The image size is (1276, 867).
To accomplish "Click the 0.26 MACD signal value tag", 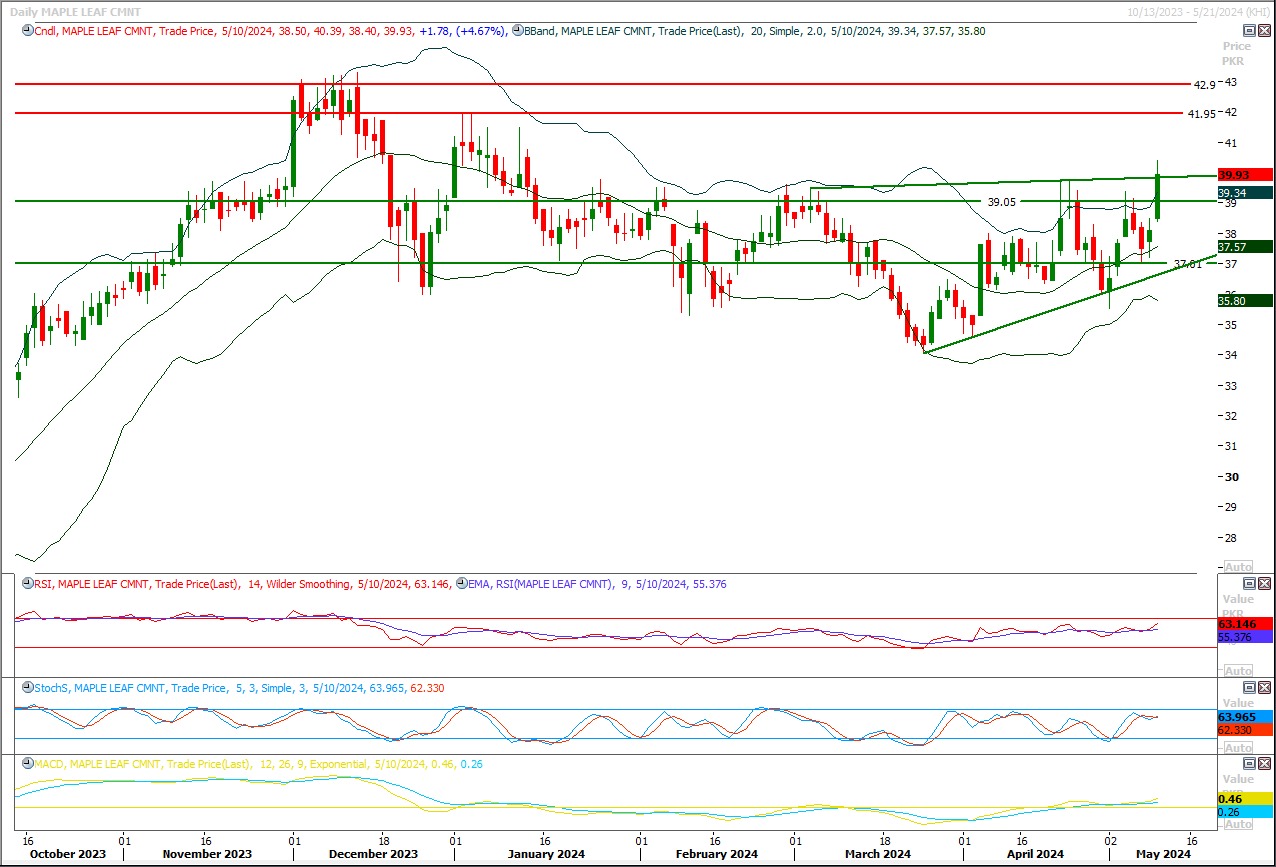I will pyautogui.click(x=1245, y=812).
